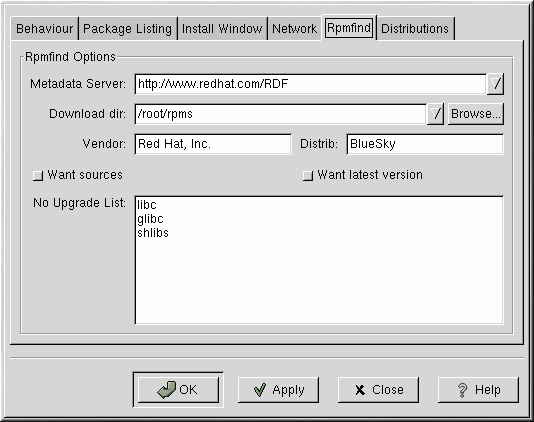Click into the Metadata Server URL field
This screenshot has width=534, height=422.
coord(311,84)
